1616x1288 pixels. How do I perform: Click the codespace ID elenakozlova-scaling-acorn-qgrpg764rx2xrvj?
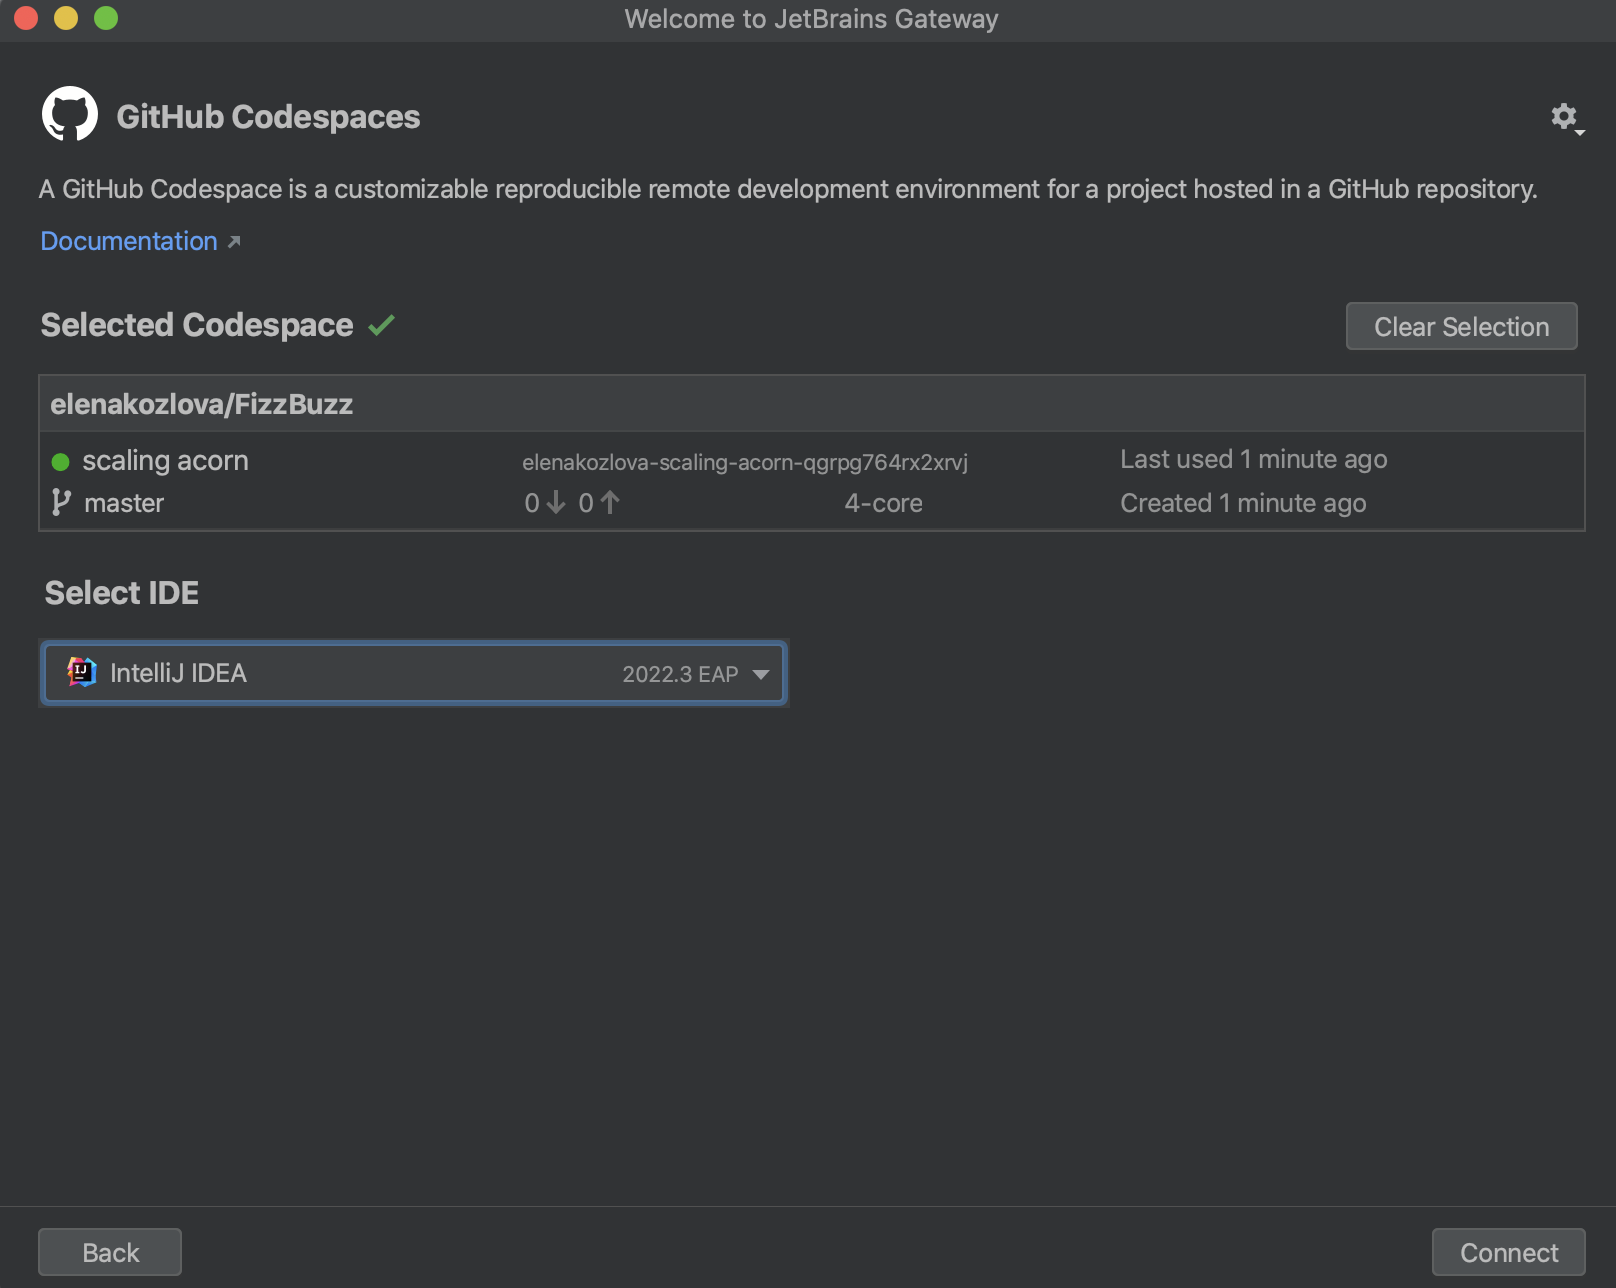click(x=745, y=462)
